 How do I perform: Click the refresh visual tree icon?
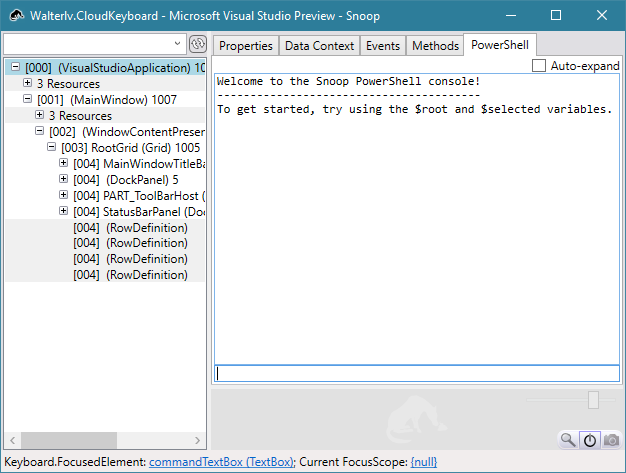(x=198, y=44)
